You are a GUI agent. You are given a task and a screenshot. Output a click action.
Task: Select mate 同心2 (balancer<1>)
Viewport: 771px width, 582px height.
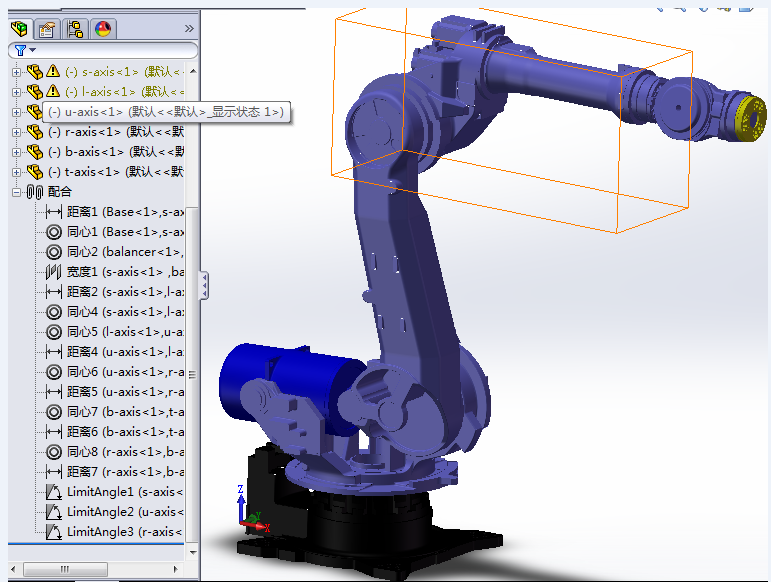pos(125,252)
